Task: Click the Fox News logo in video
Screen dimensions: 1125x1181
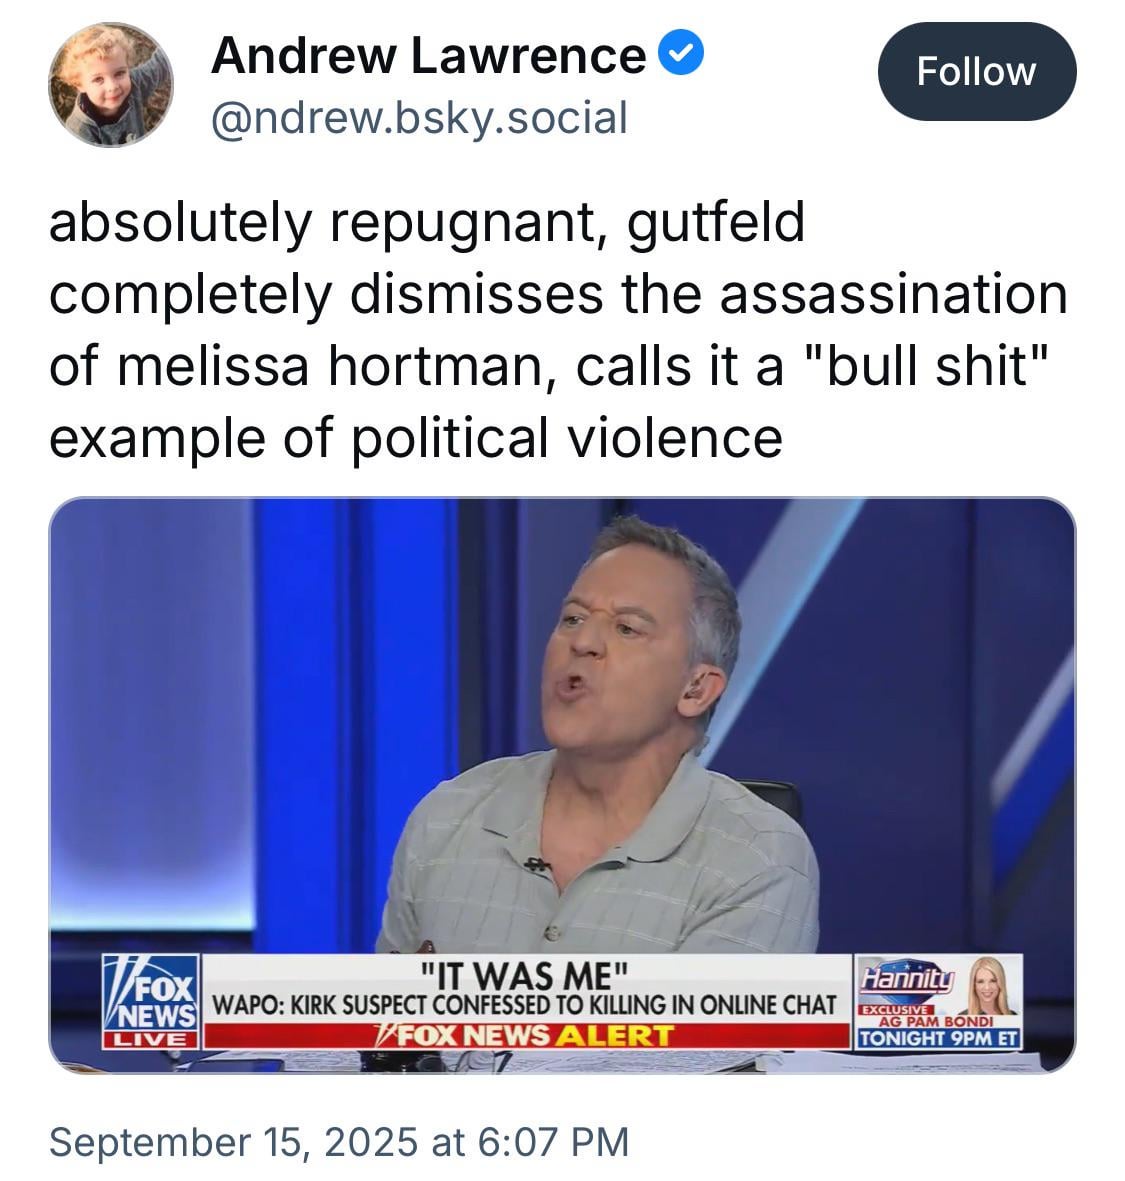Action: [151, 993]
